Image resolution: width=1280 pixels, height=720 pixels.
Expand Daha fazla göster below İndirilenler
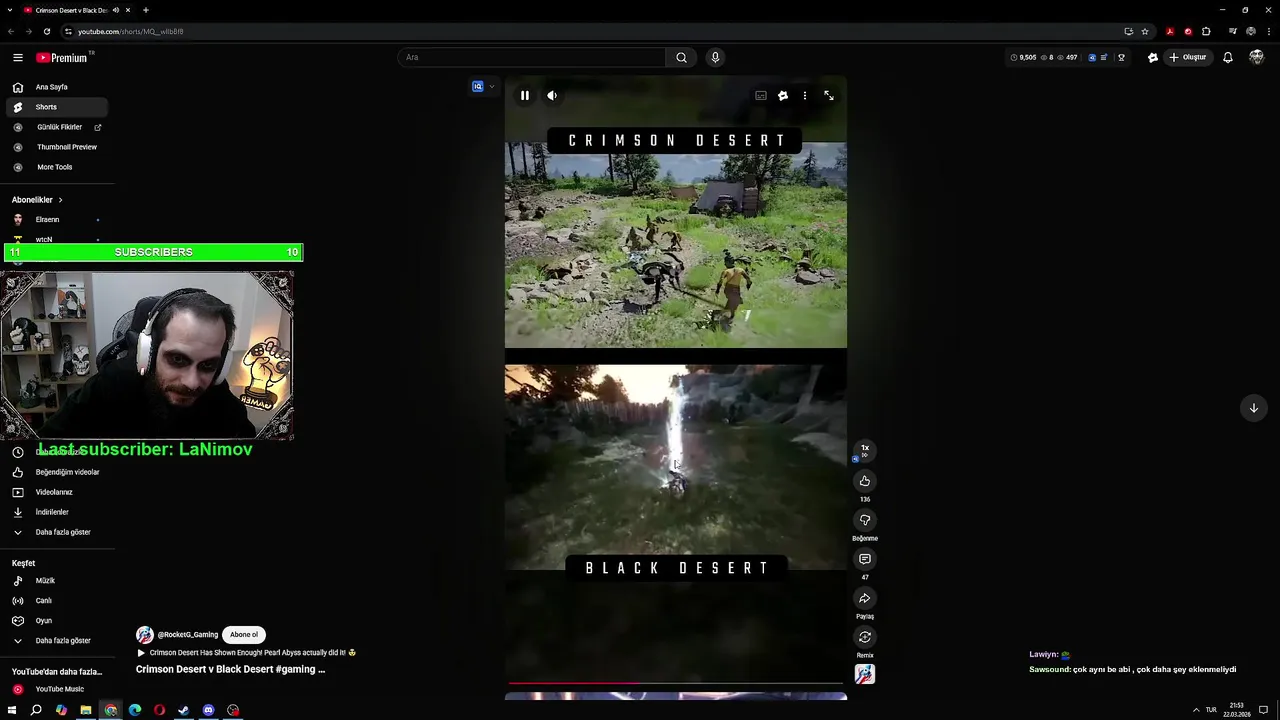[57, 532]
